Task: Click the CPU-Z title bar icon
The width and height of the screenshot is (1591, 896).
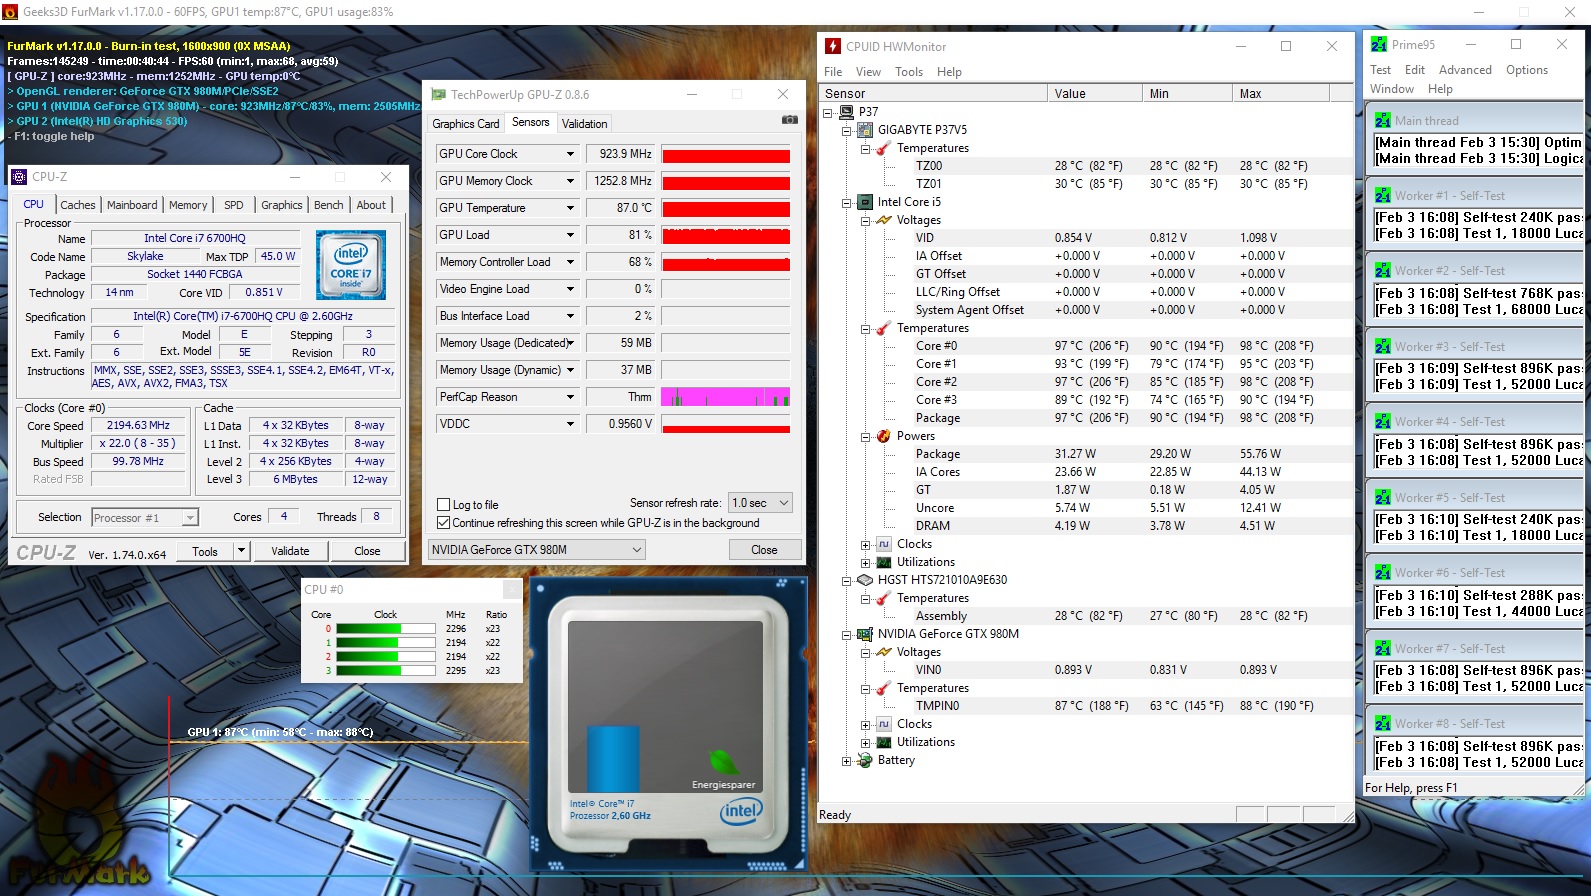Action: point(18,177)
